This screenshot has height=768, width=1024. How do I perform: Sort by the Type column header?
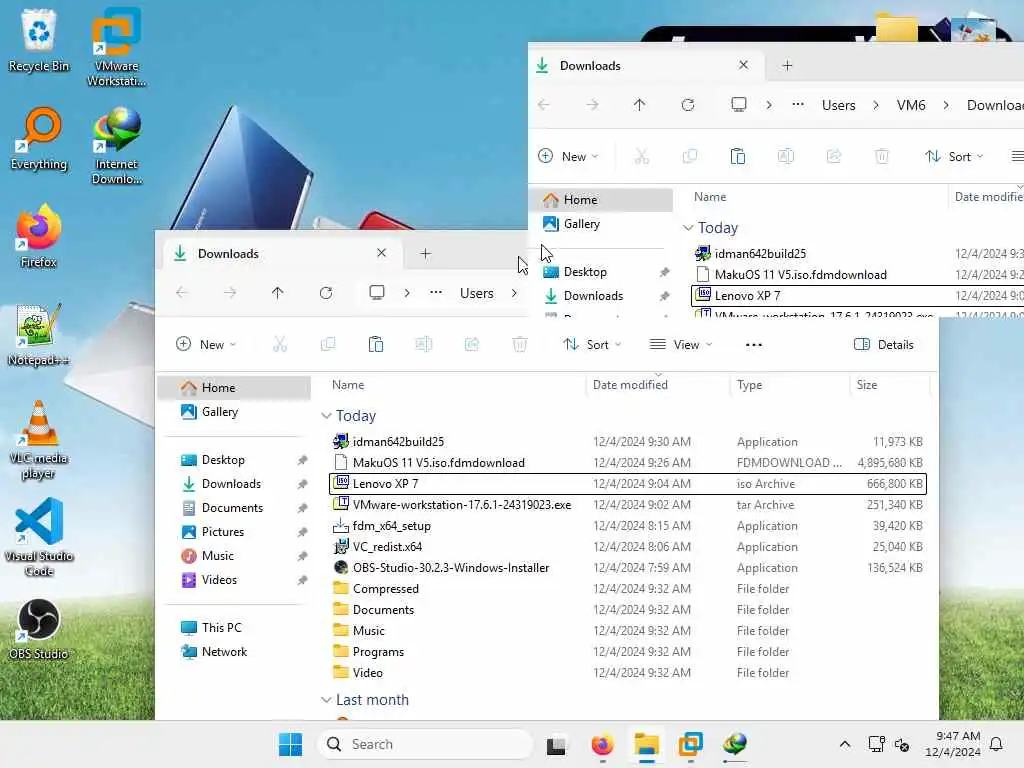(x=749, y=385)
